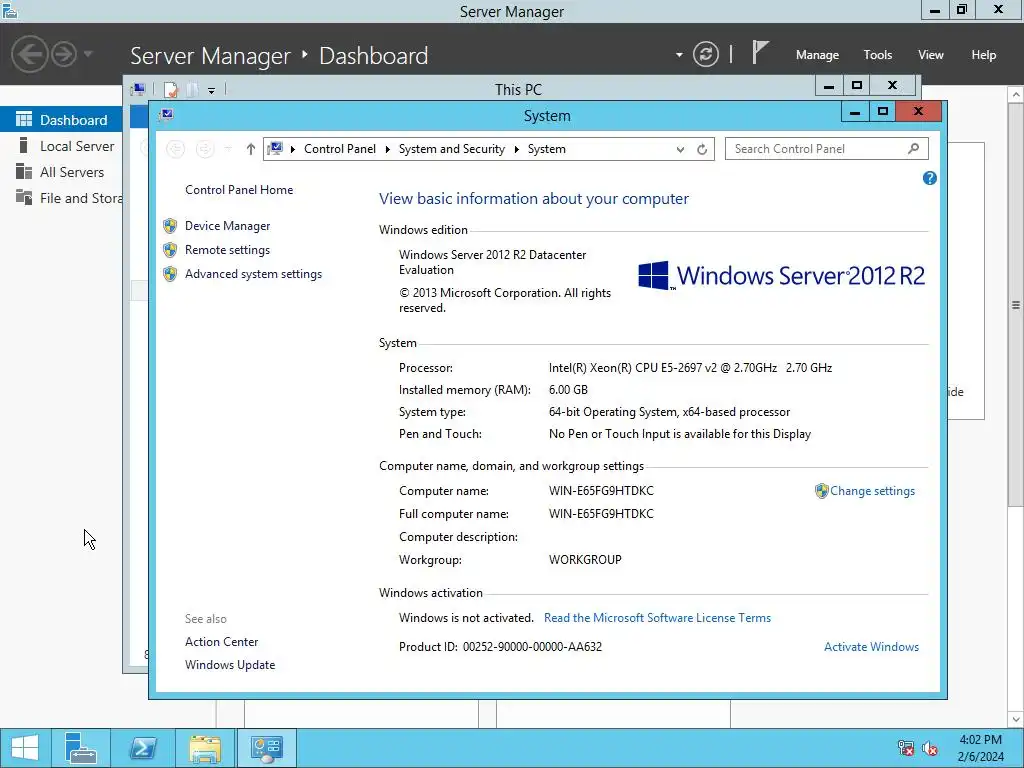This screenshot has height=768, width=1024.
Task: Open Server Manager's View menu
Action: (931, 55)
